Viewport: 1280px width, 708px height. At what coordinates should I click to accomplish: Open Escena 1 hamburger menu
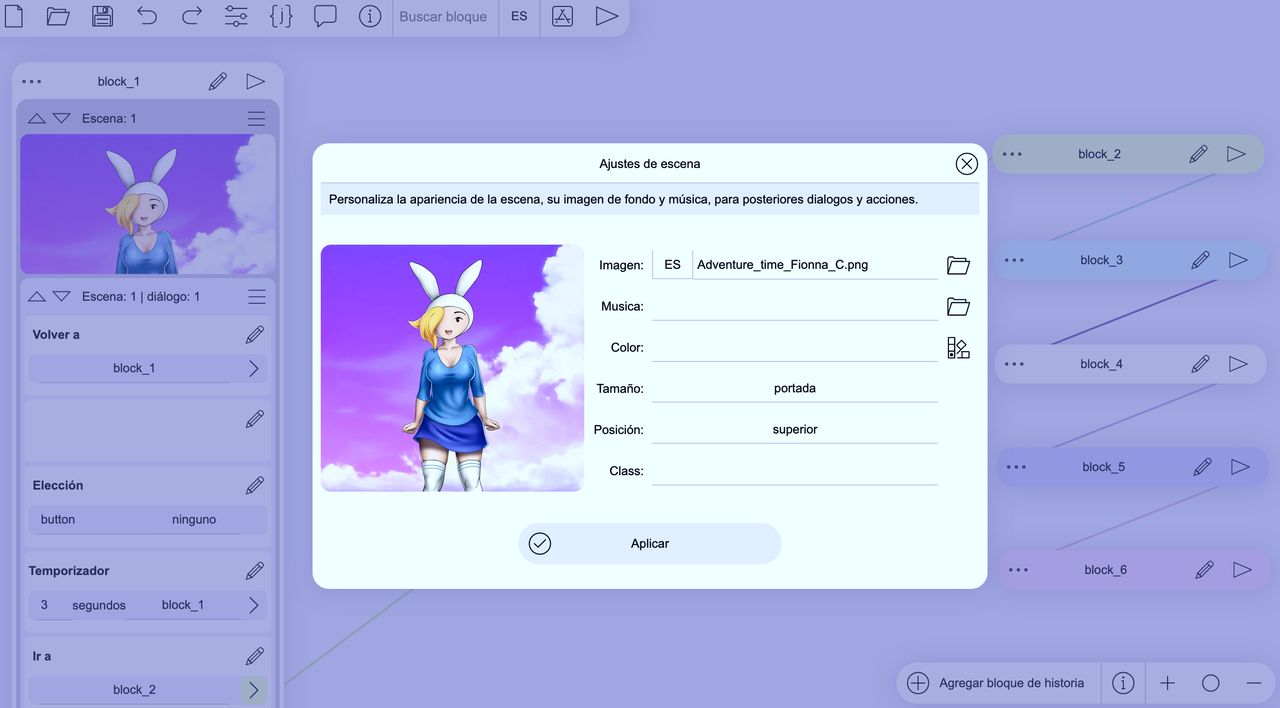[x=257, y=118]
